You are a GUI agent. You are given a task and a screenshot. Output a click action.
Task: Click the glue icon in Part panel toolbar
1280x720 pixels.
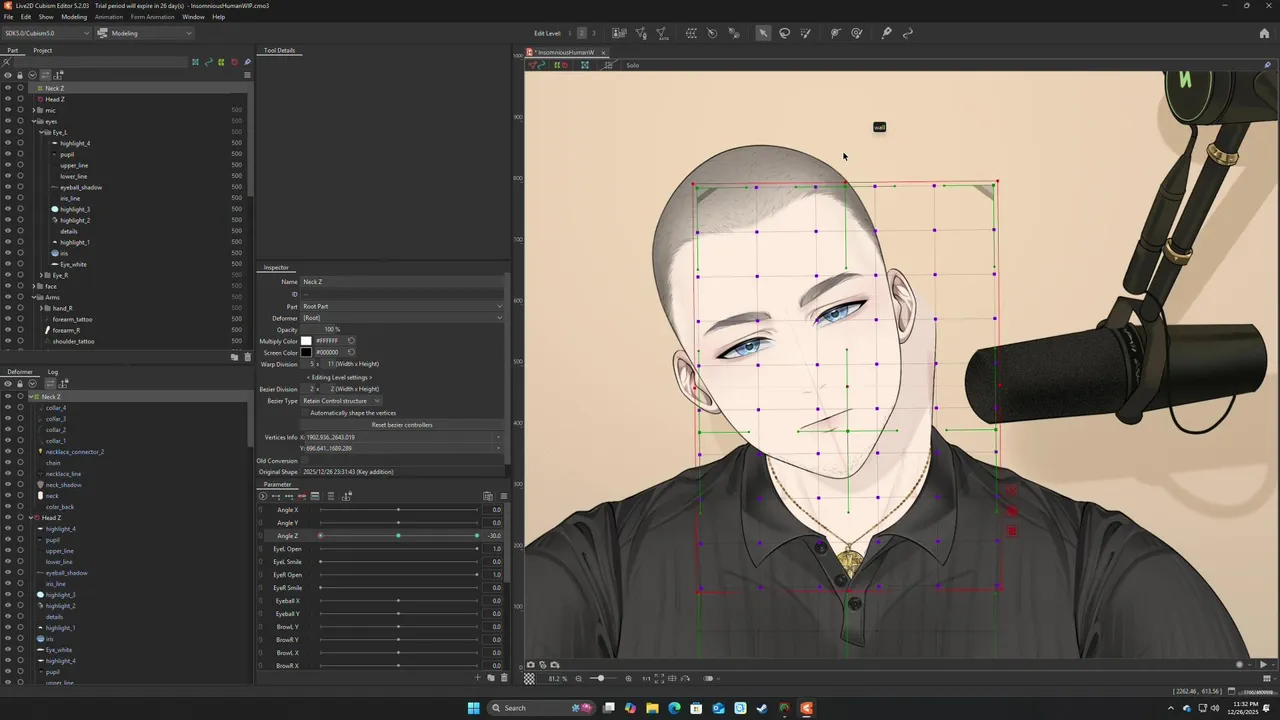(246, 62)
